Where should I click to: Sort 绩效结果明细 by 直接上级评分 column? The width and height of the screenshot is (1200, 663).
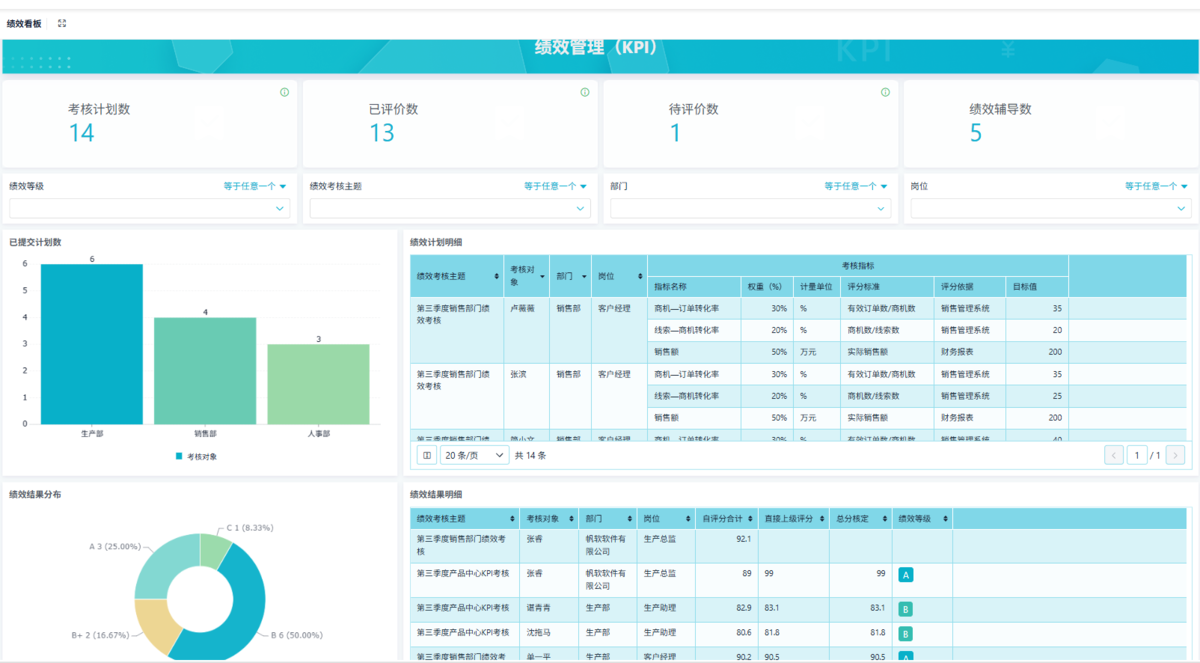coord(822,519)
